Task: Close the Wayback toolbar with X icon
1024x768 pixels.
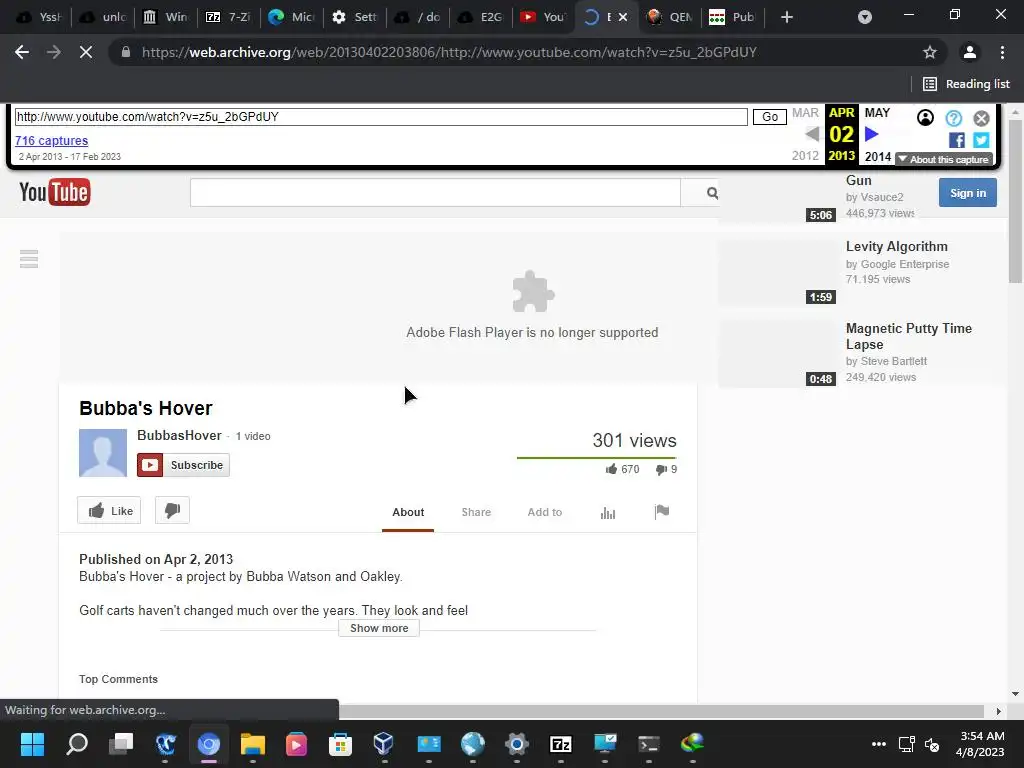Action: pyautogui.click(x=982, y=118)
